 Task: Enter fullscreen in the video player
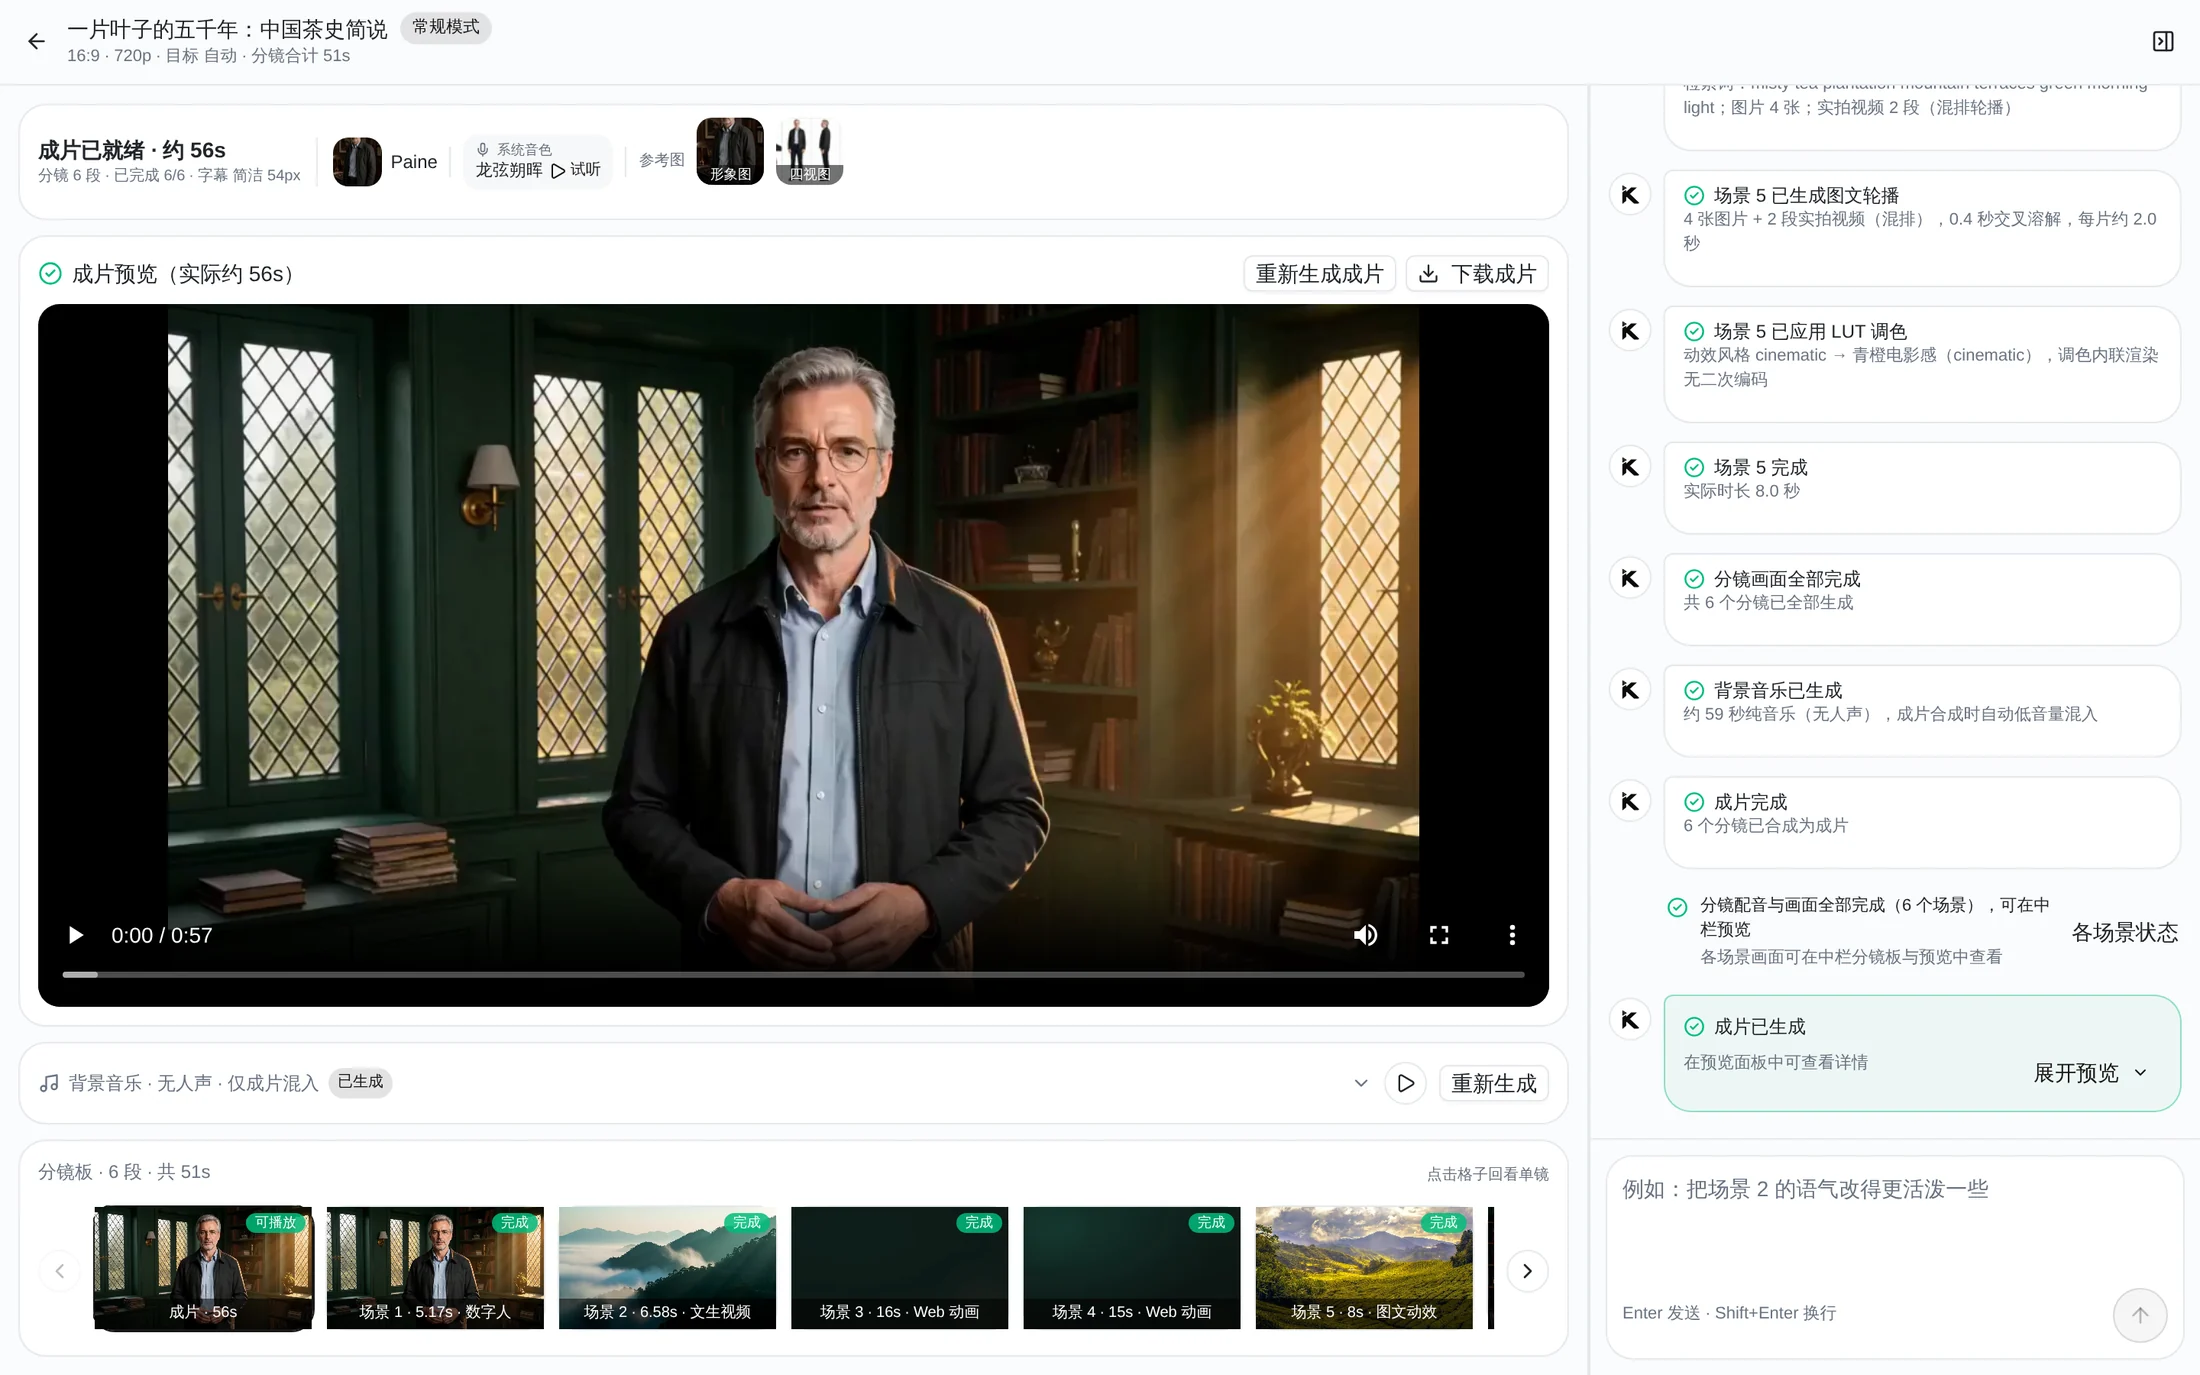[x=1439, y=935]
